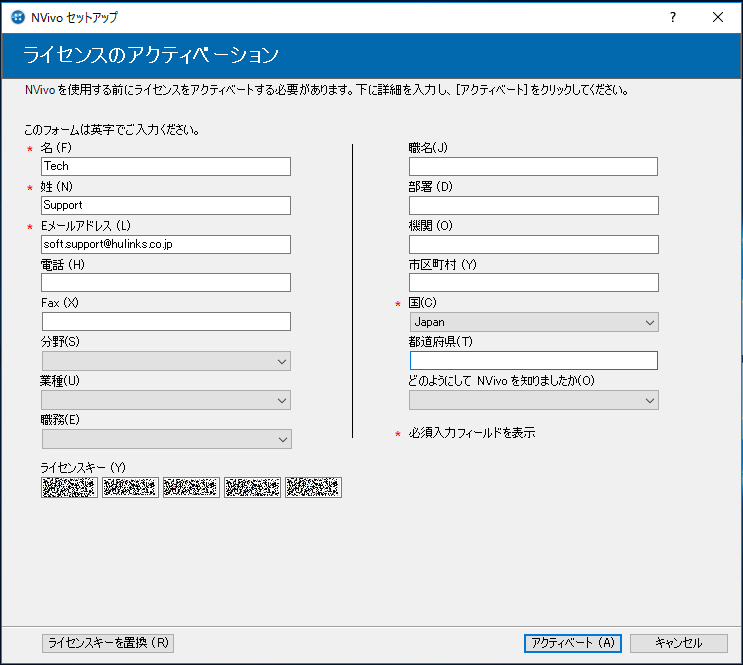
Task: Focus the fourth license key segment box
Action: 252,487
